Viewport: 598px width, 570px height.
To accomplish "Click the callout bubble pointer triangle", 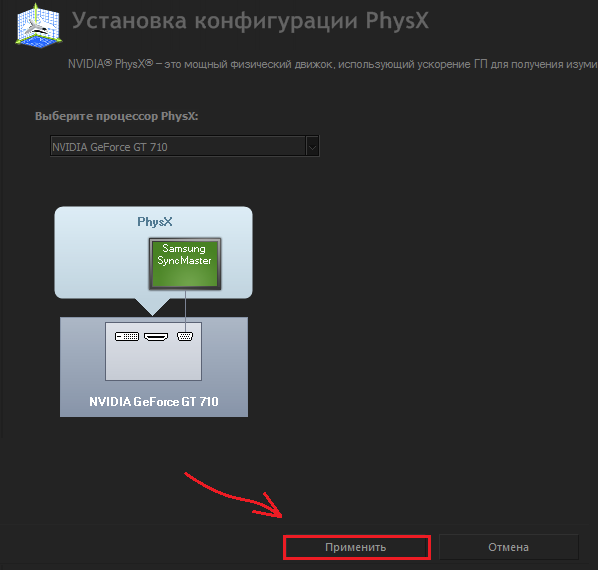I will pyautogui.click(x=153, y=306).
